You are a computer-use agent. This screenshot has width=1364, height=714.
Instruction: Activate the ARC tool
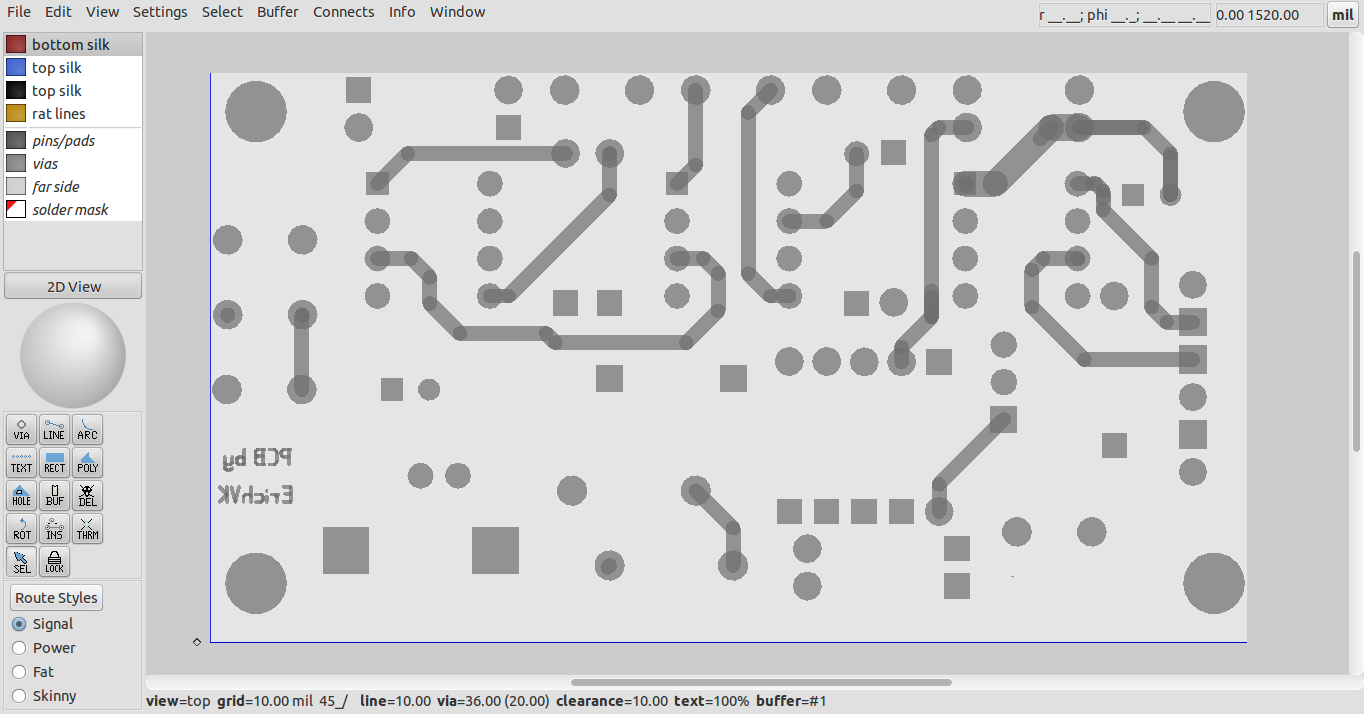tap(87, 429)
